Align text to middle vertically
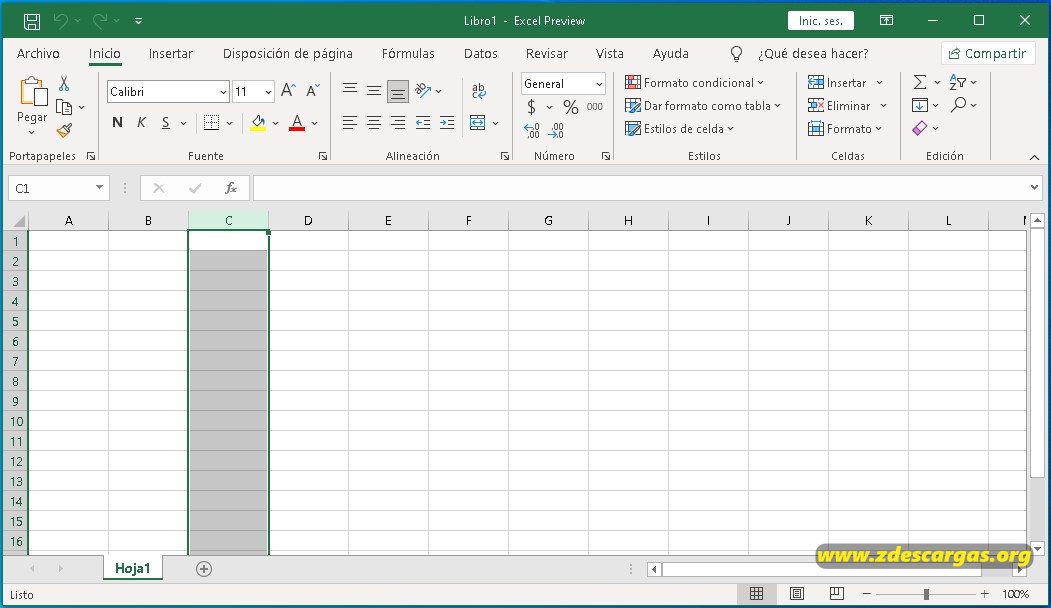1051x608 pixels. click(373, 90)
